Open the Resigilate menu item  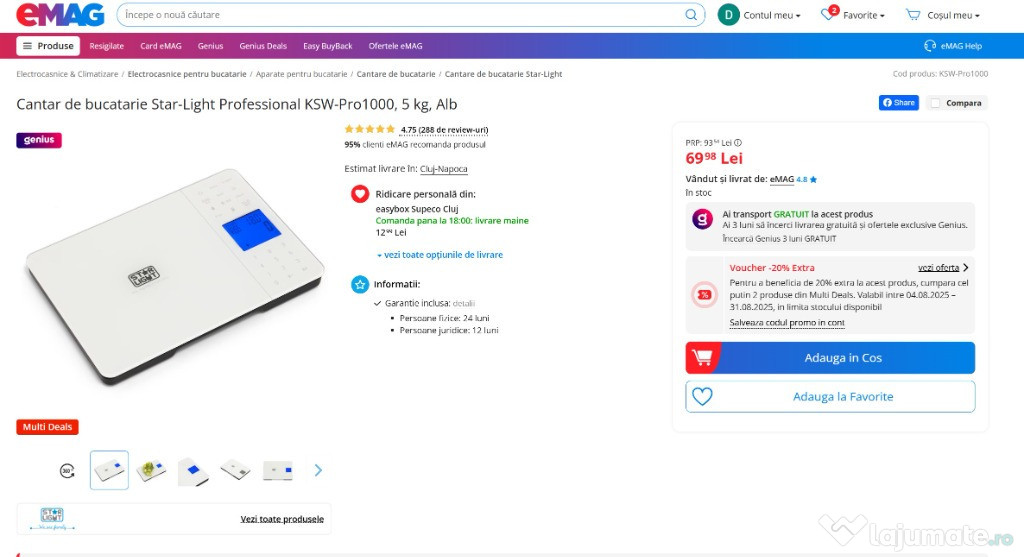point(106,46)
